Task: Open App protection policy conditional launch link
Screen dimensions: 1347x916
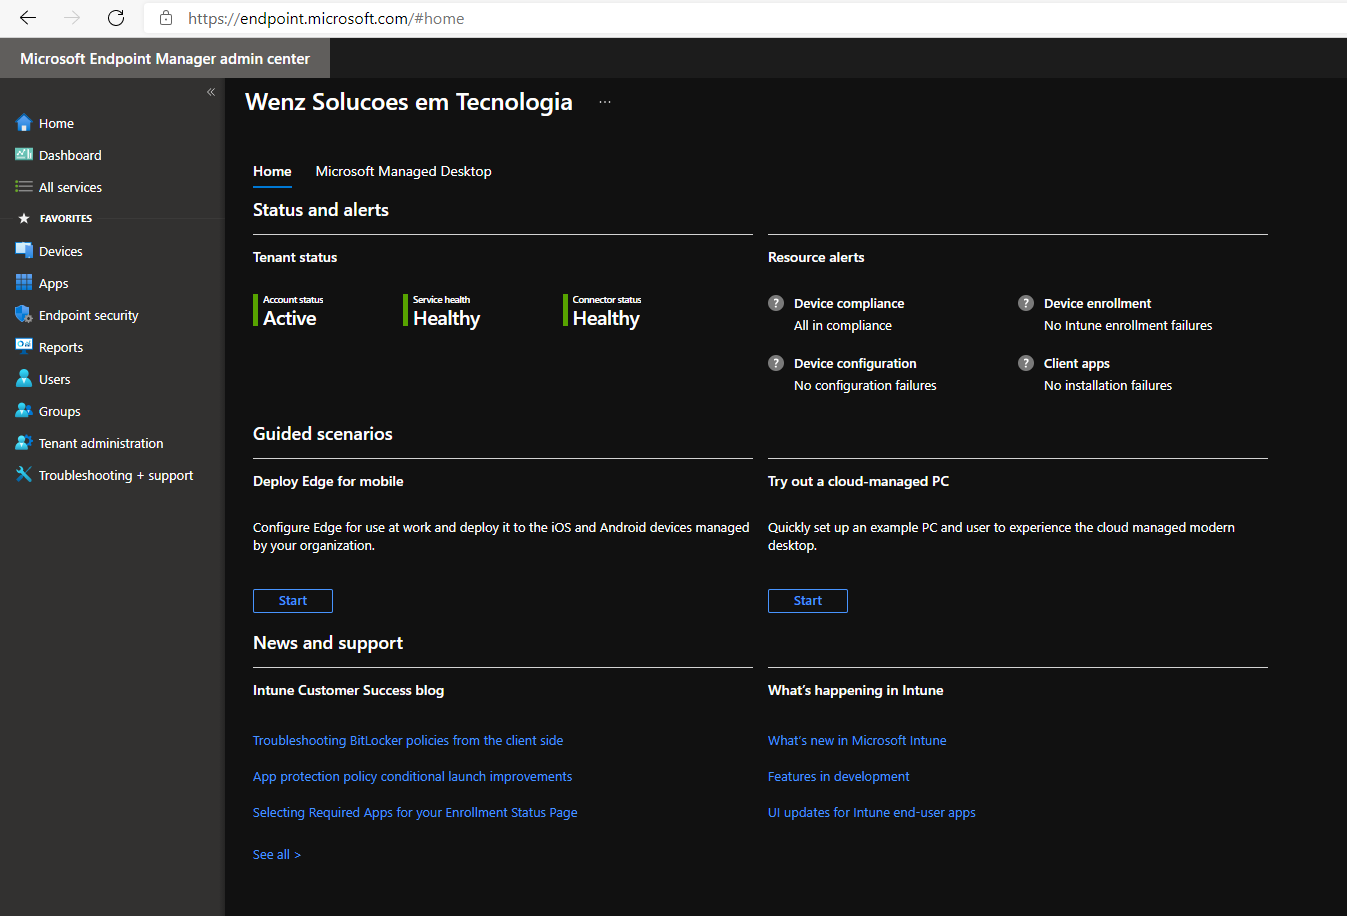Action: point(413,777)
